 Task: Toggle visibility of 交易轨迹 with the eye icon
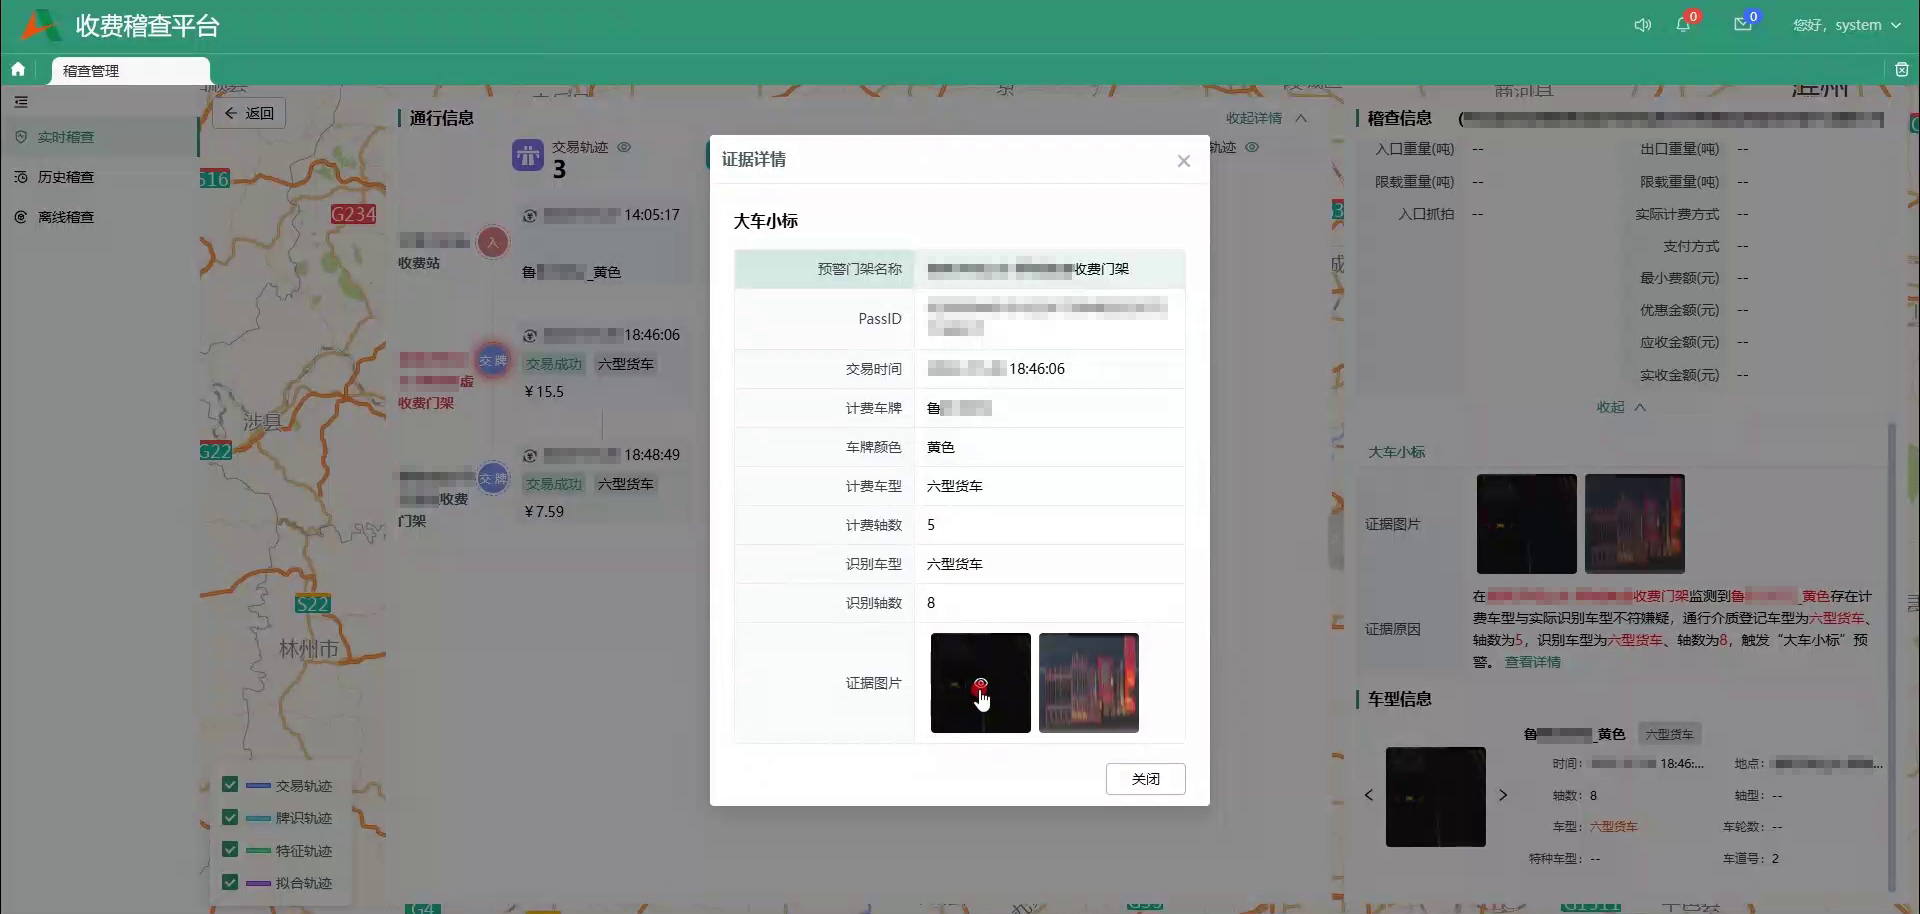click(625, 147)
